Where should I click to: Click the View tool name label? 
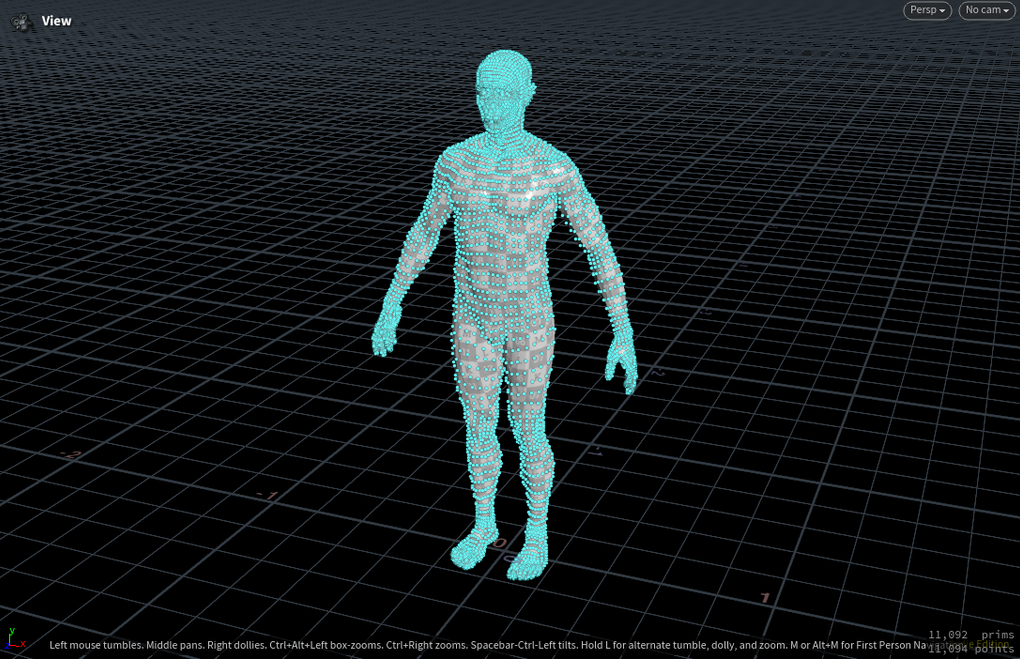56,21
